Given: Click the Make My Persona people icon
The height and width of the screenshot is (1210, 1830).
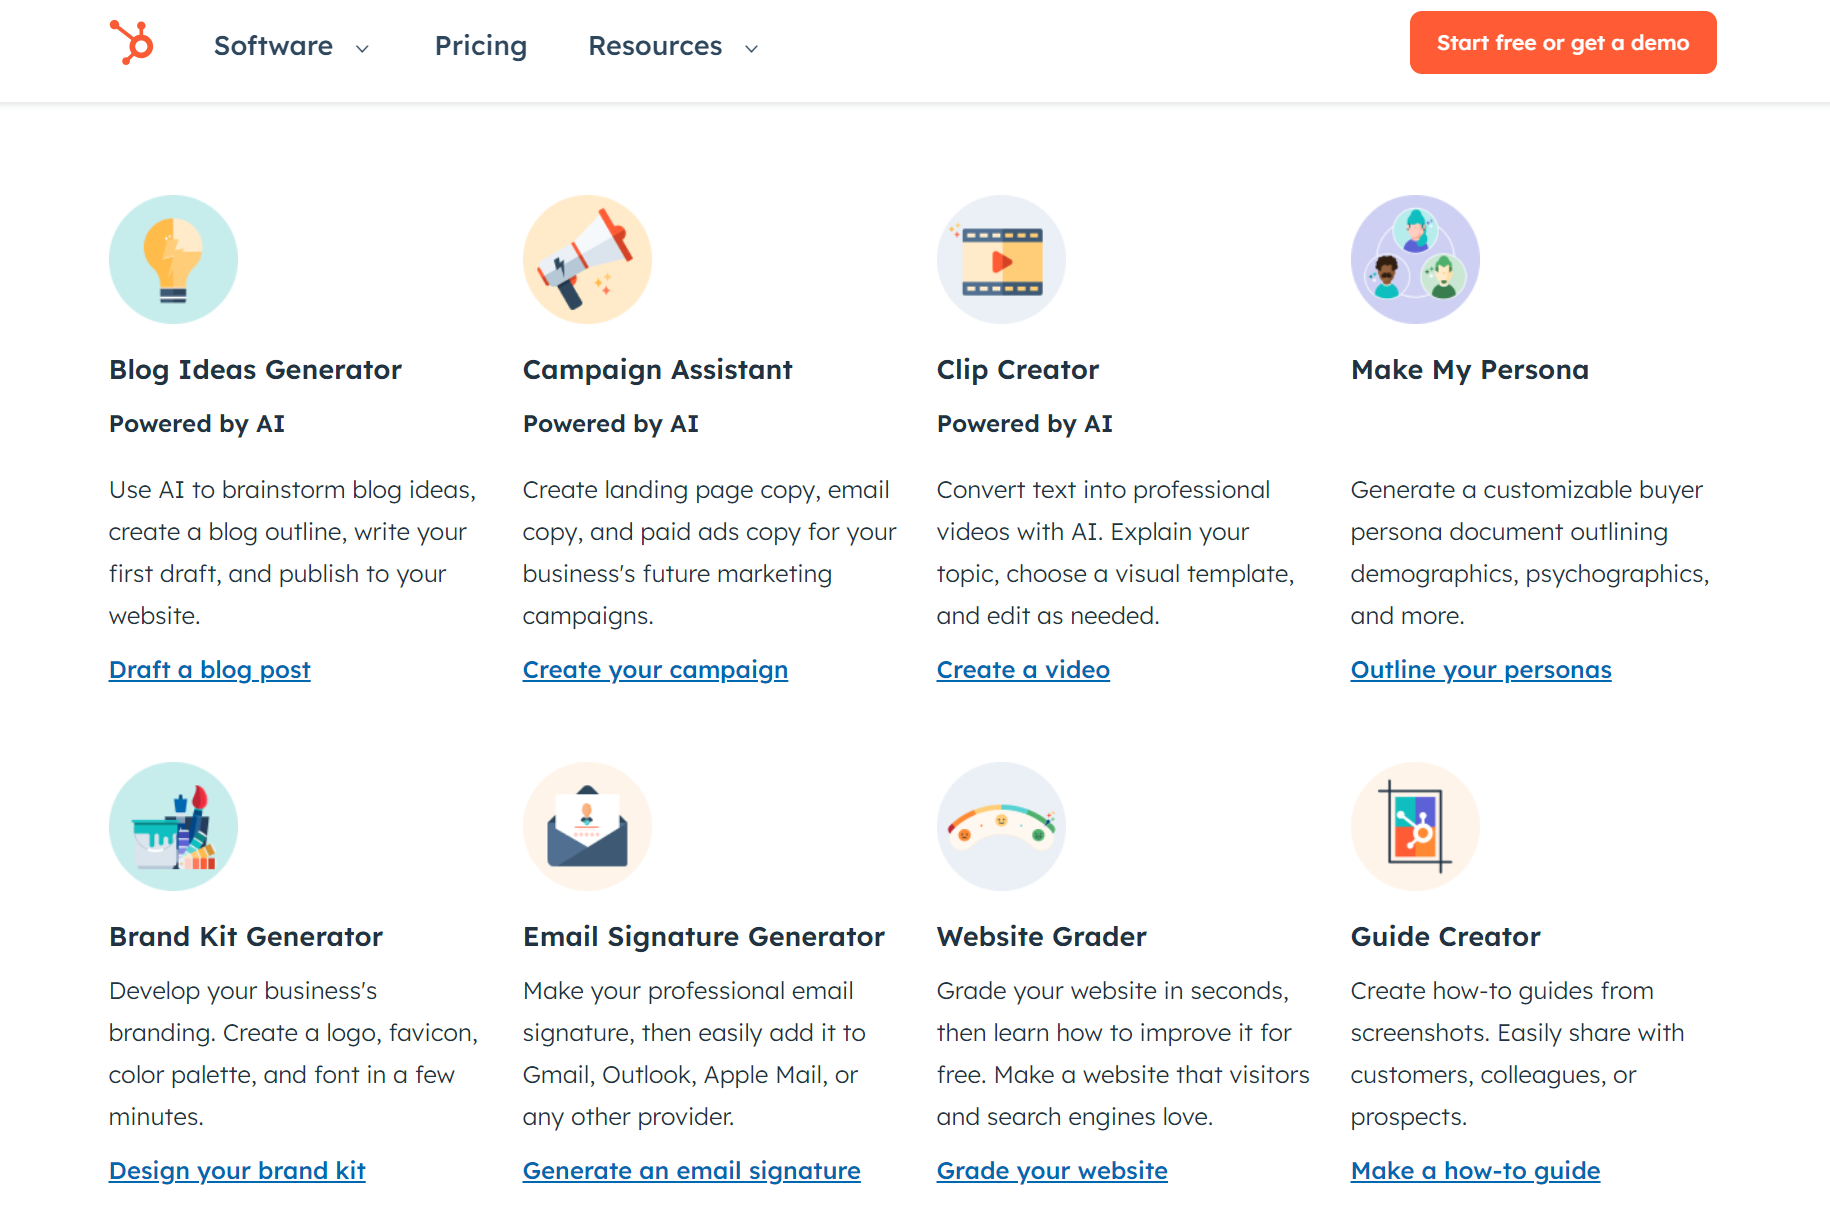Looking at the screenshot, I should click(x=1415, y=259).
